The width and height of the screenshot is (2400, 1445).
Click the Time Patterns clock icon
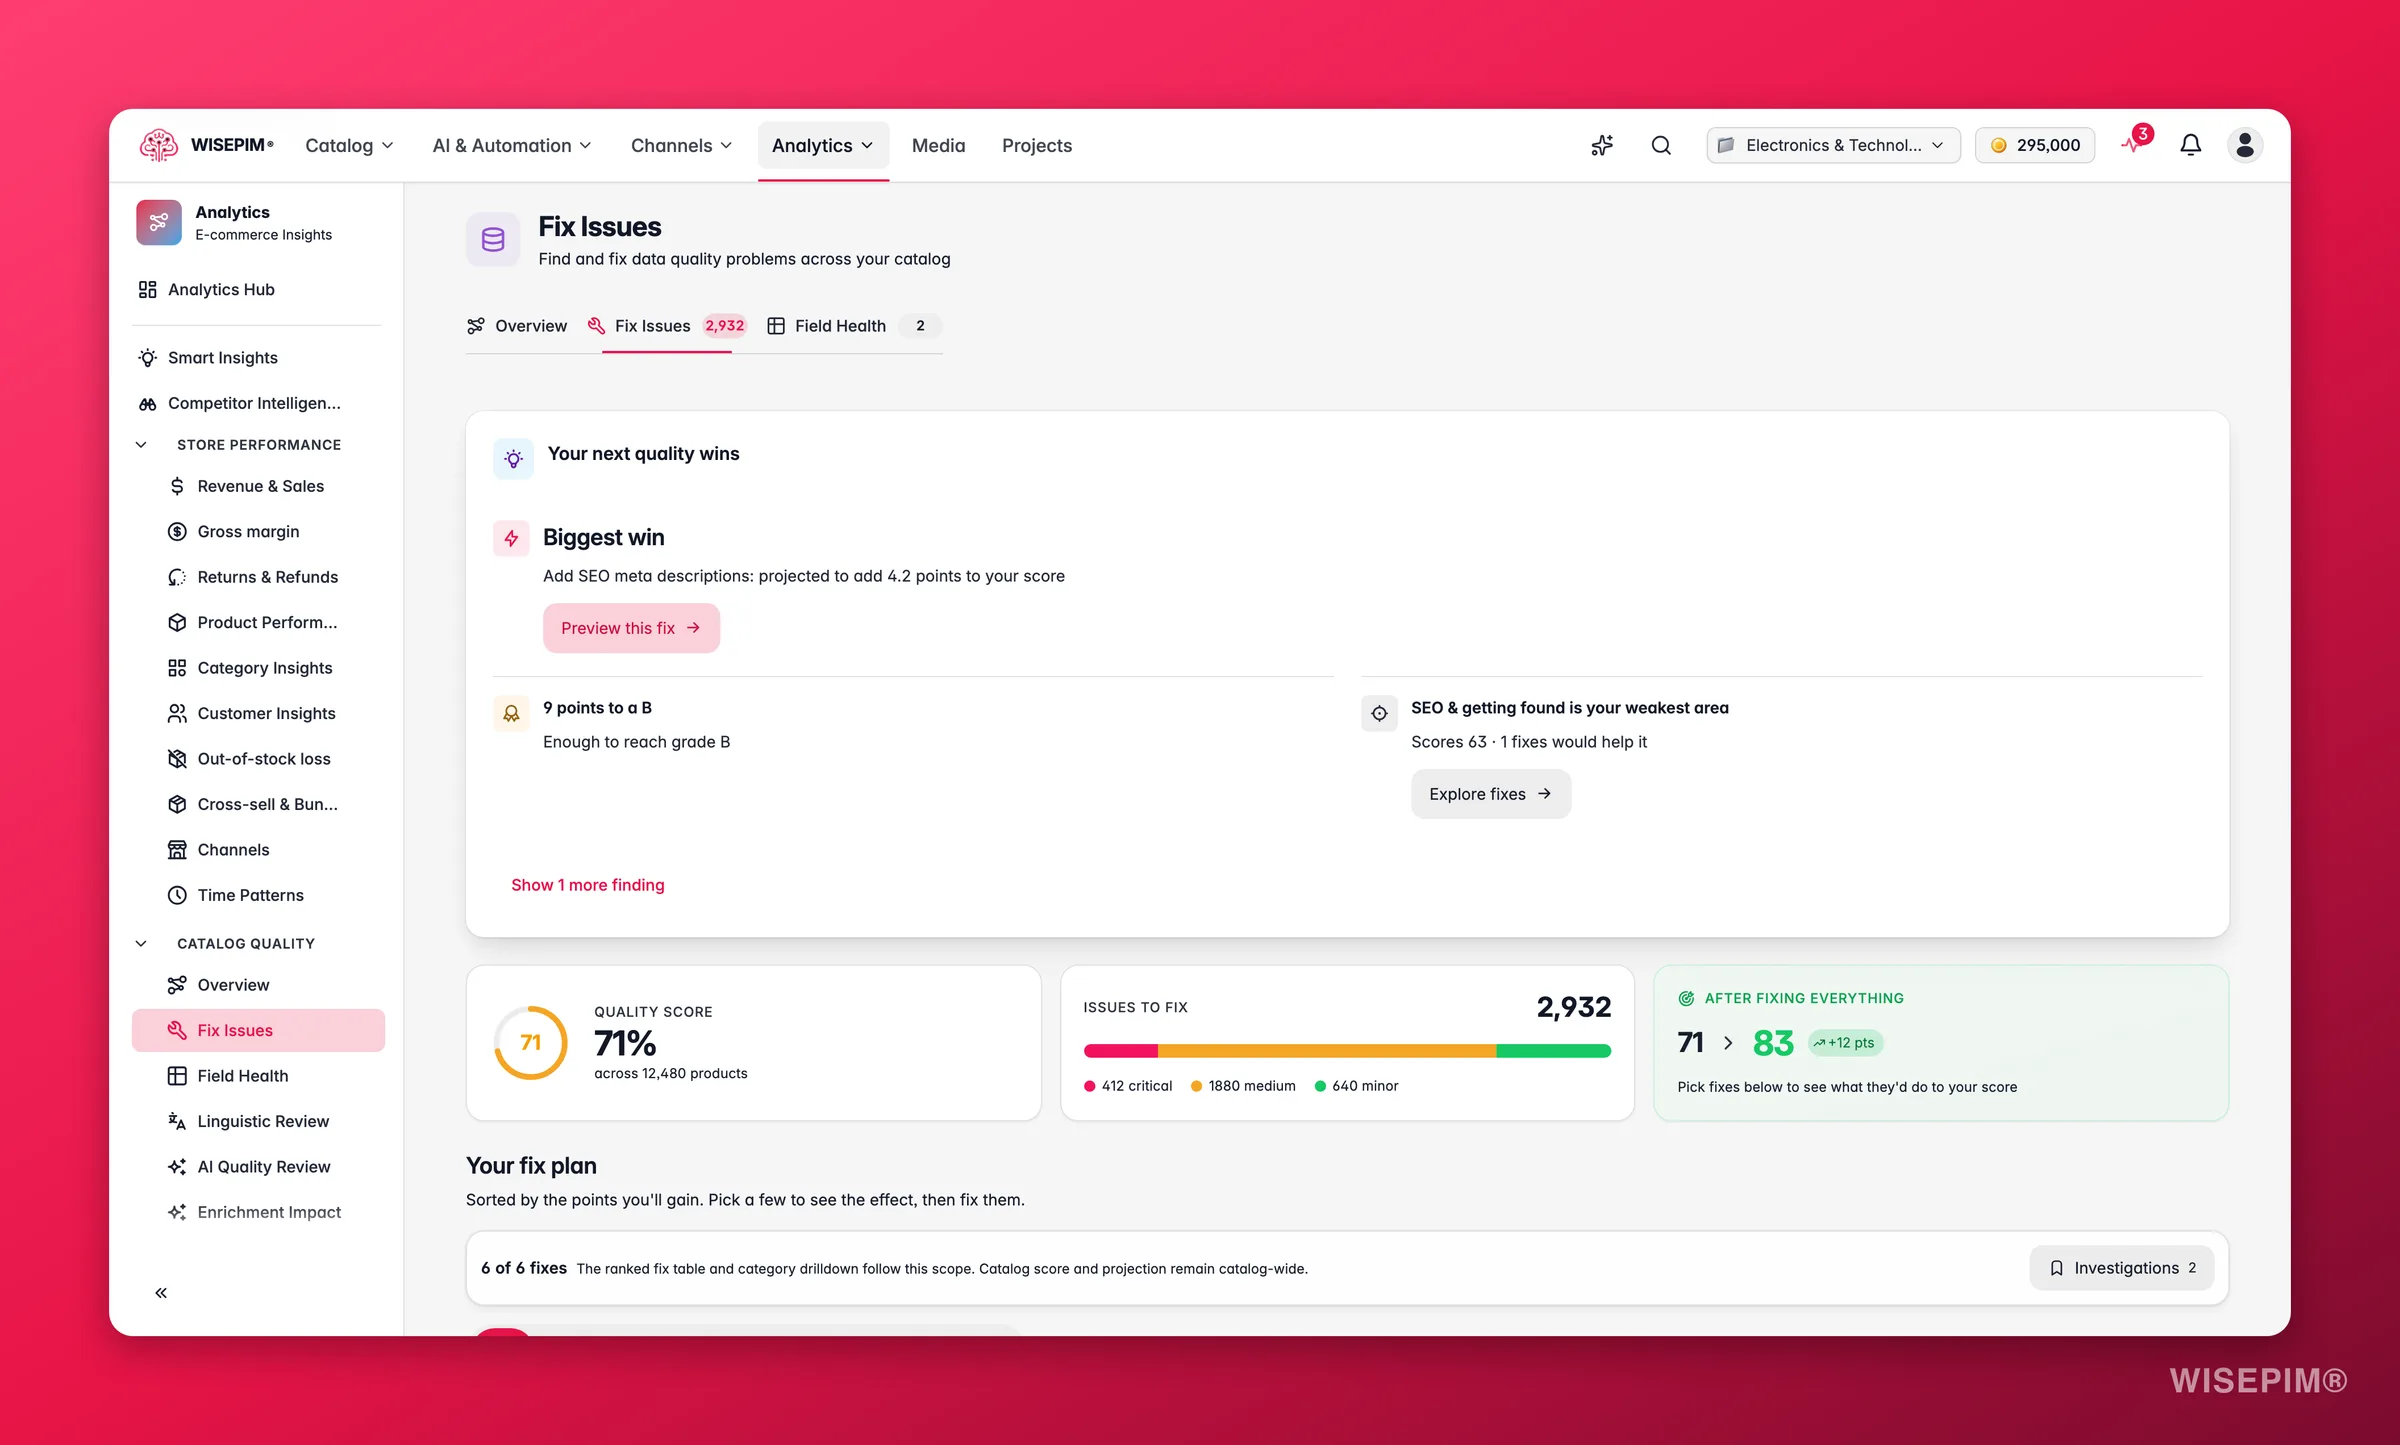pos(177,895)
